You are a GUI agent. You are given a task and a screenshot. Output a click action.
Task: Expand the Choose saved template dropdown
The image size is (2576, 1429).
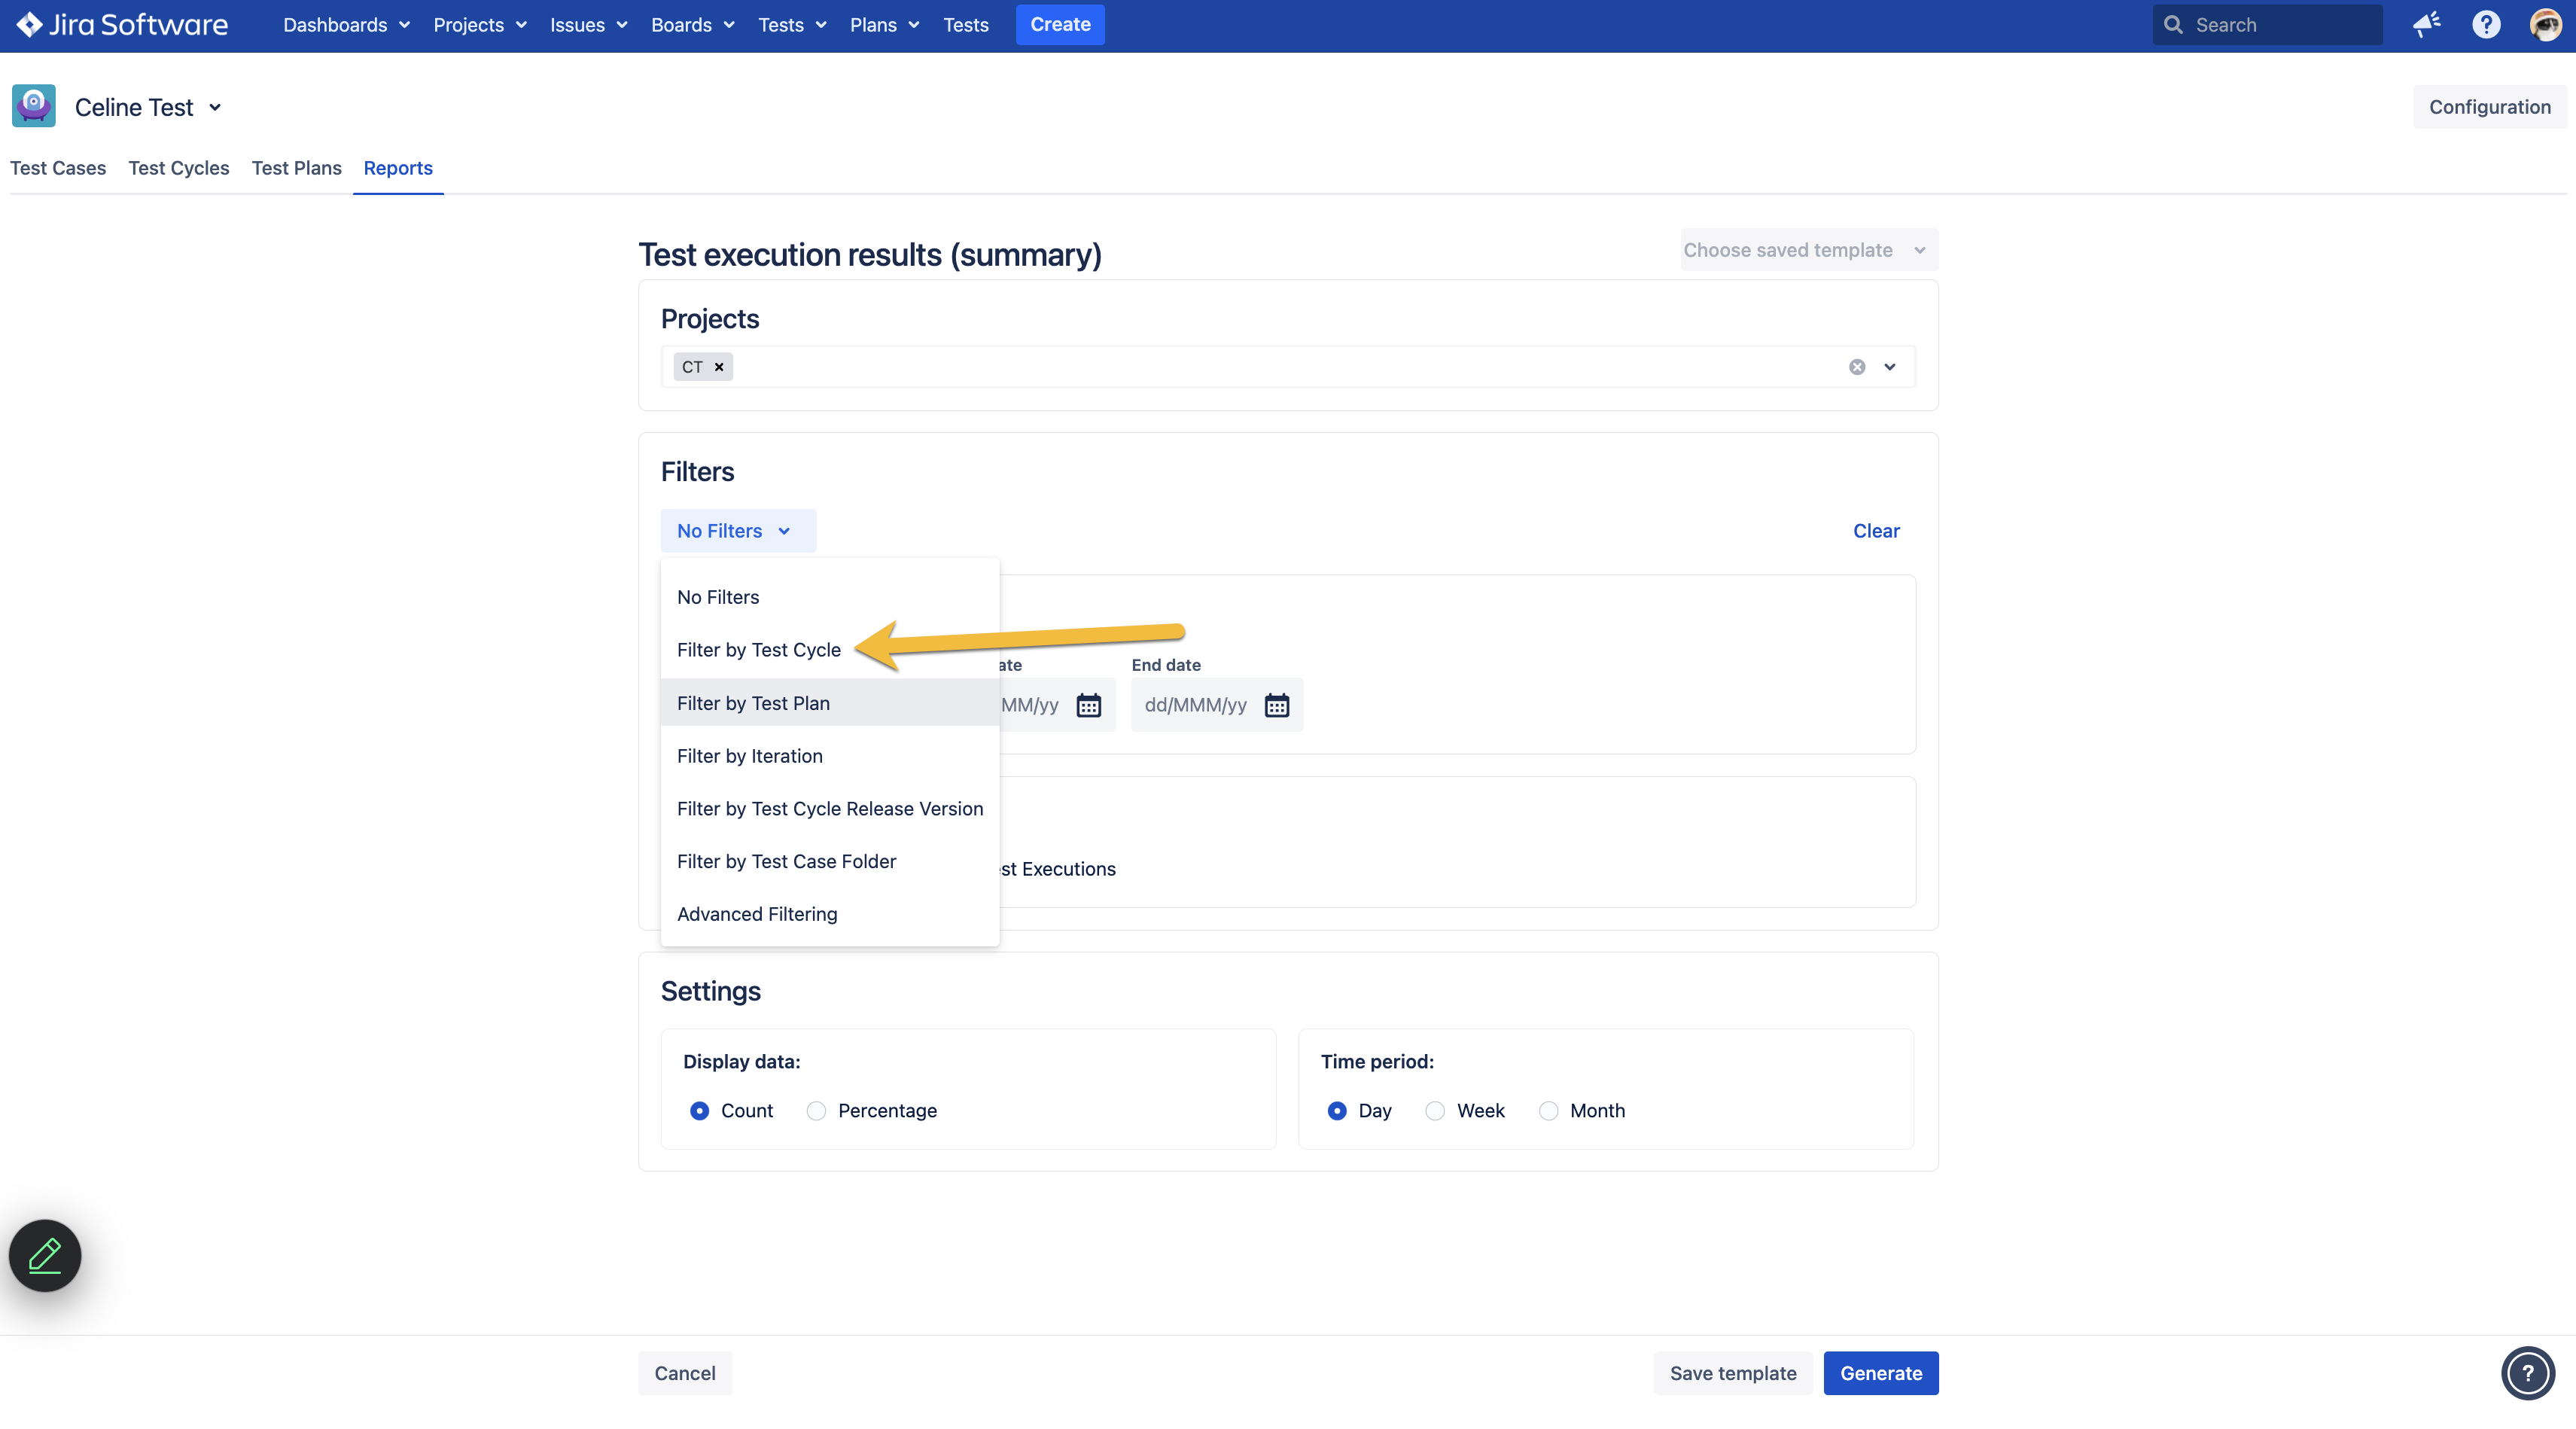pos(1808,250)
